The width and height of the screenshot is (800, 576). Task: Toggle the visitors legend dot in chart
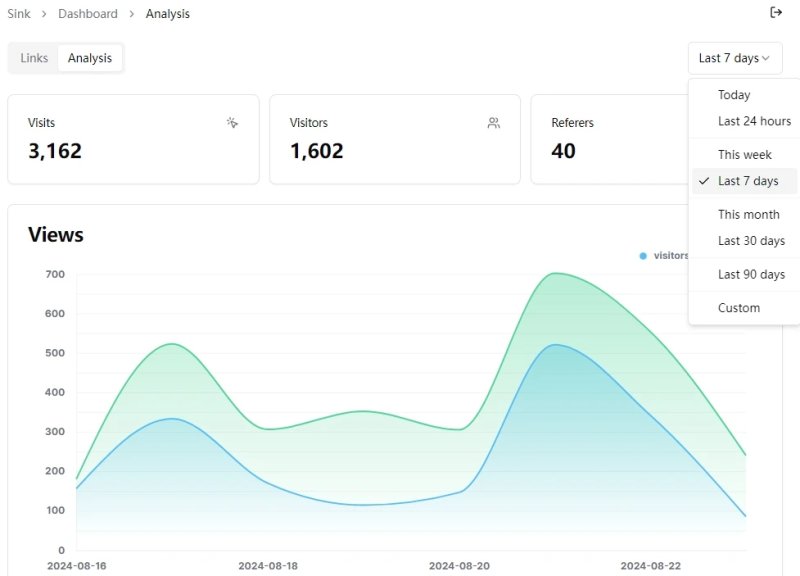[x=643, y=256]
